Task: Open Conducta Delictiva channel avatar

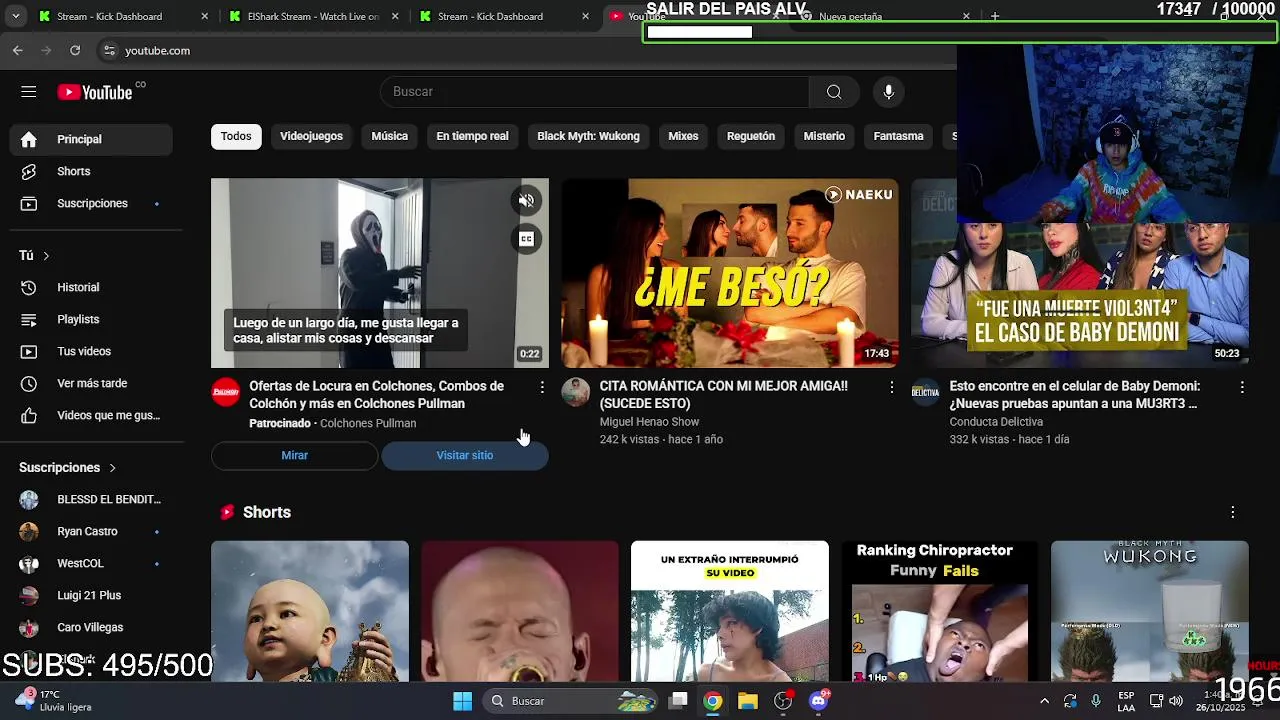Action: [925, 392]
